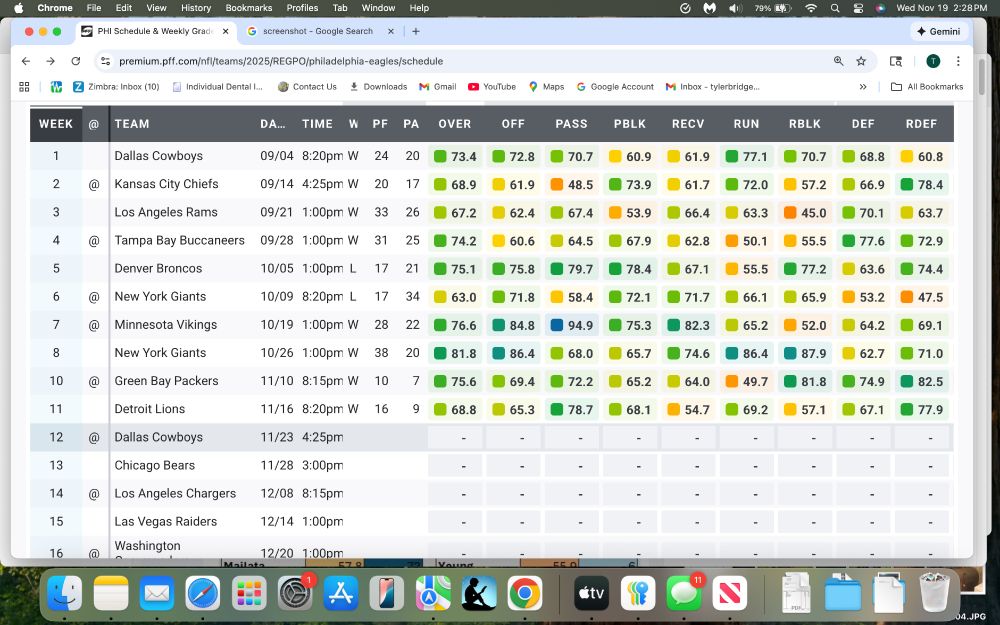Open the All Bookmarks folder
Screen dimensions: 1000x625
(x=927, y=87)
